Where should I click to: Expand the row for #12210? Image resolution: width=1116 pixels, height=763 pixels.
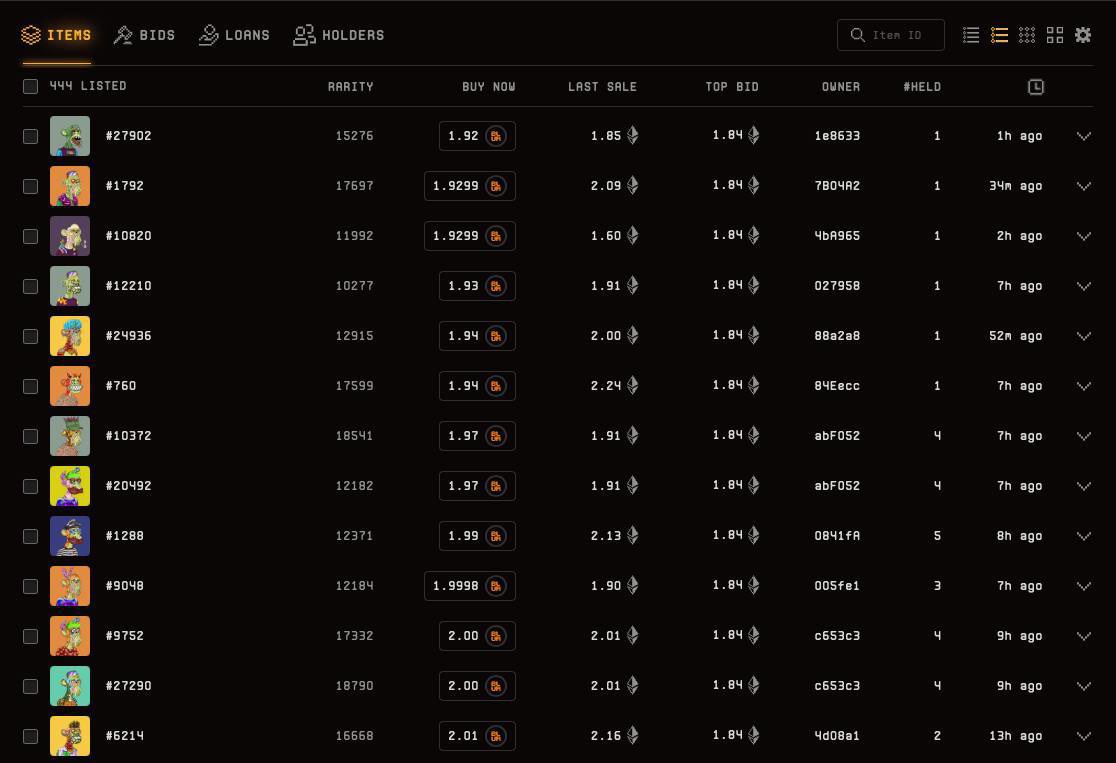[x=1083, y=286]
